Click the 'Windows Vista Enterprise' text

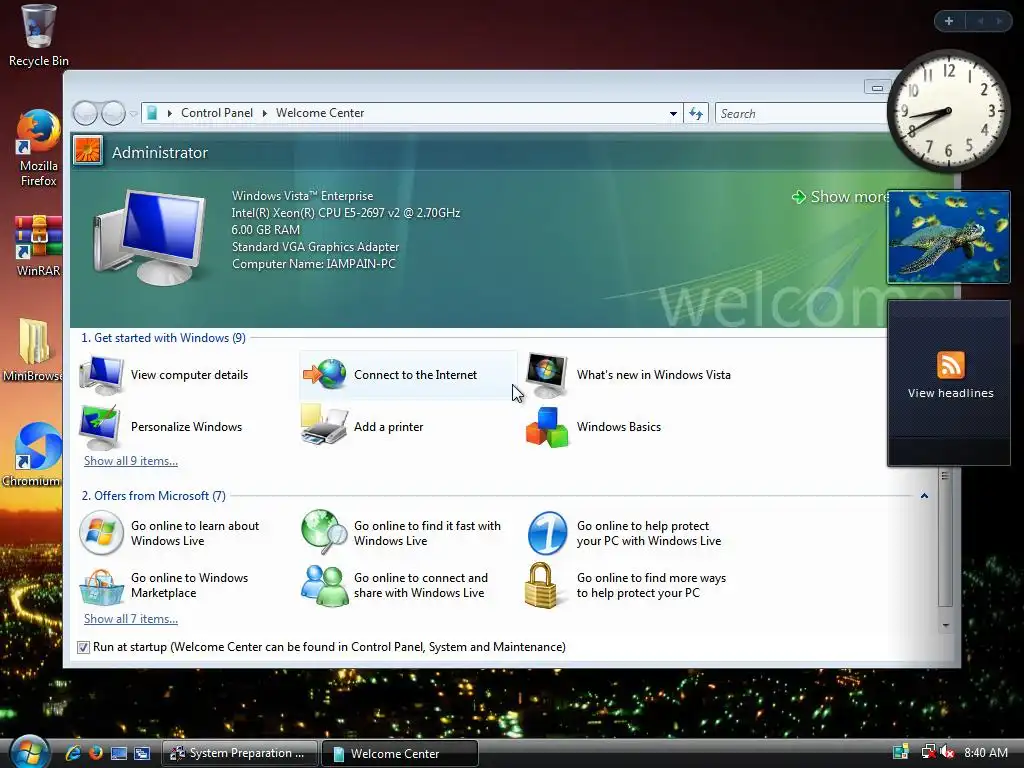[302, 196]
